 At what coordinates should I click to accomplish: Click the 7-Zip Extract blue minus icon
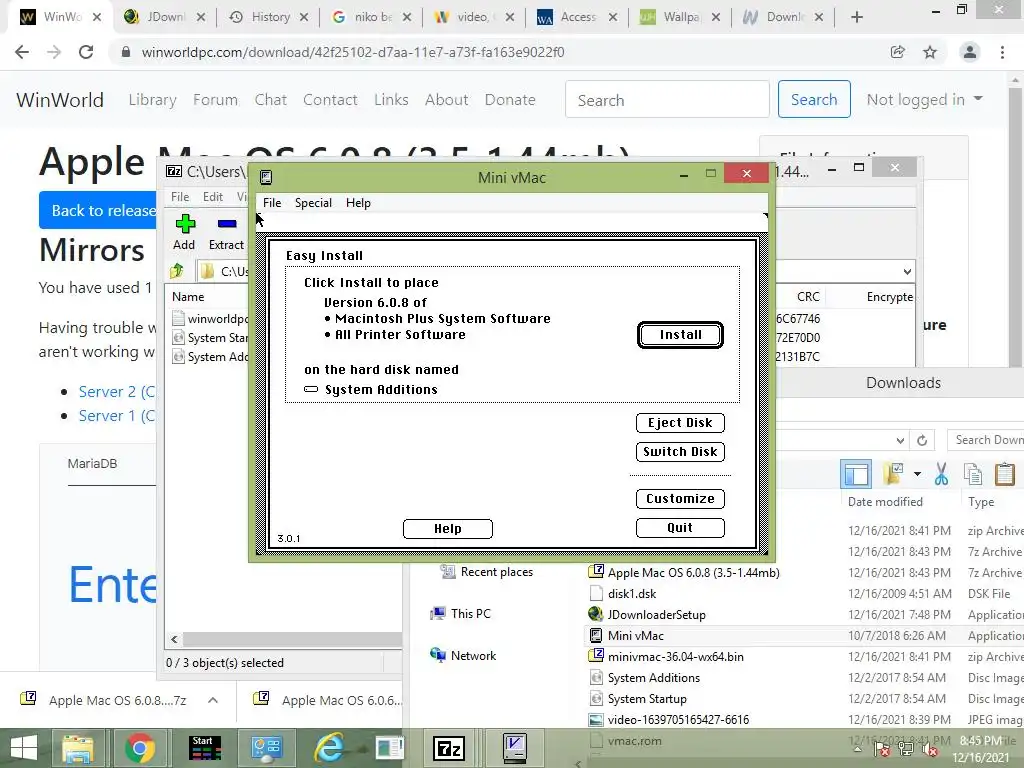tap(227, 224)
